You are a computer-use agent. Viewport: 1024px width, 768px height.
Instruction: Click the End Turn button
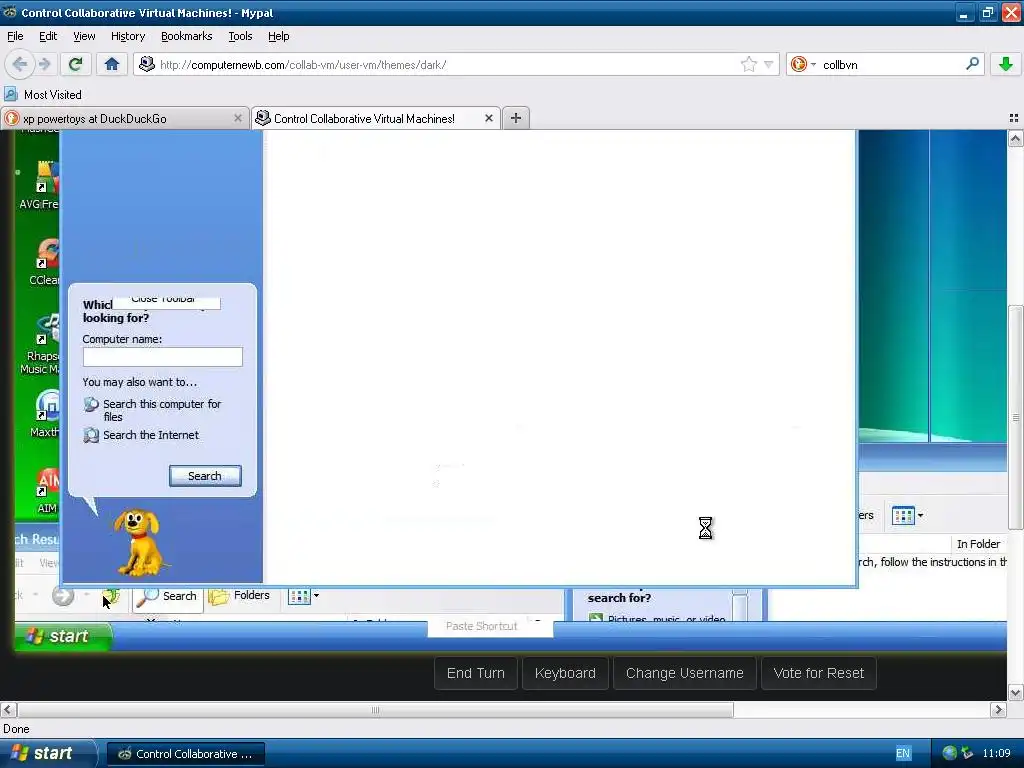(475, 673)
